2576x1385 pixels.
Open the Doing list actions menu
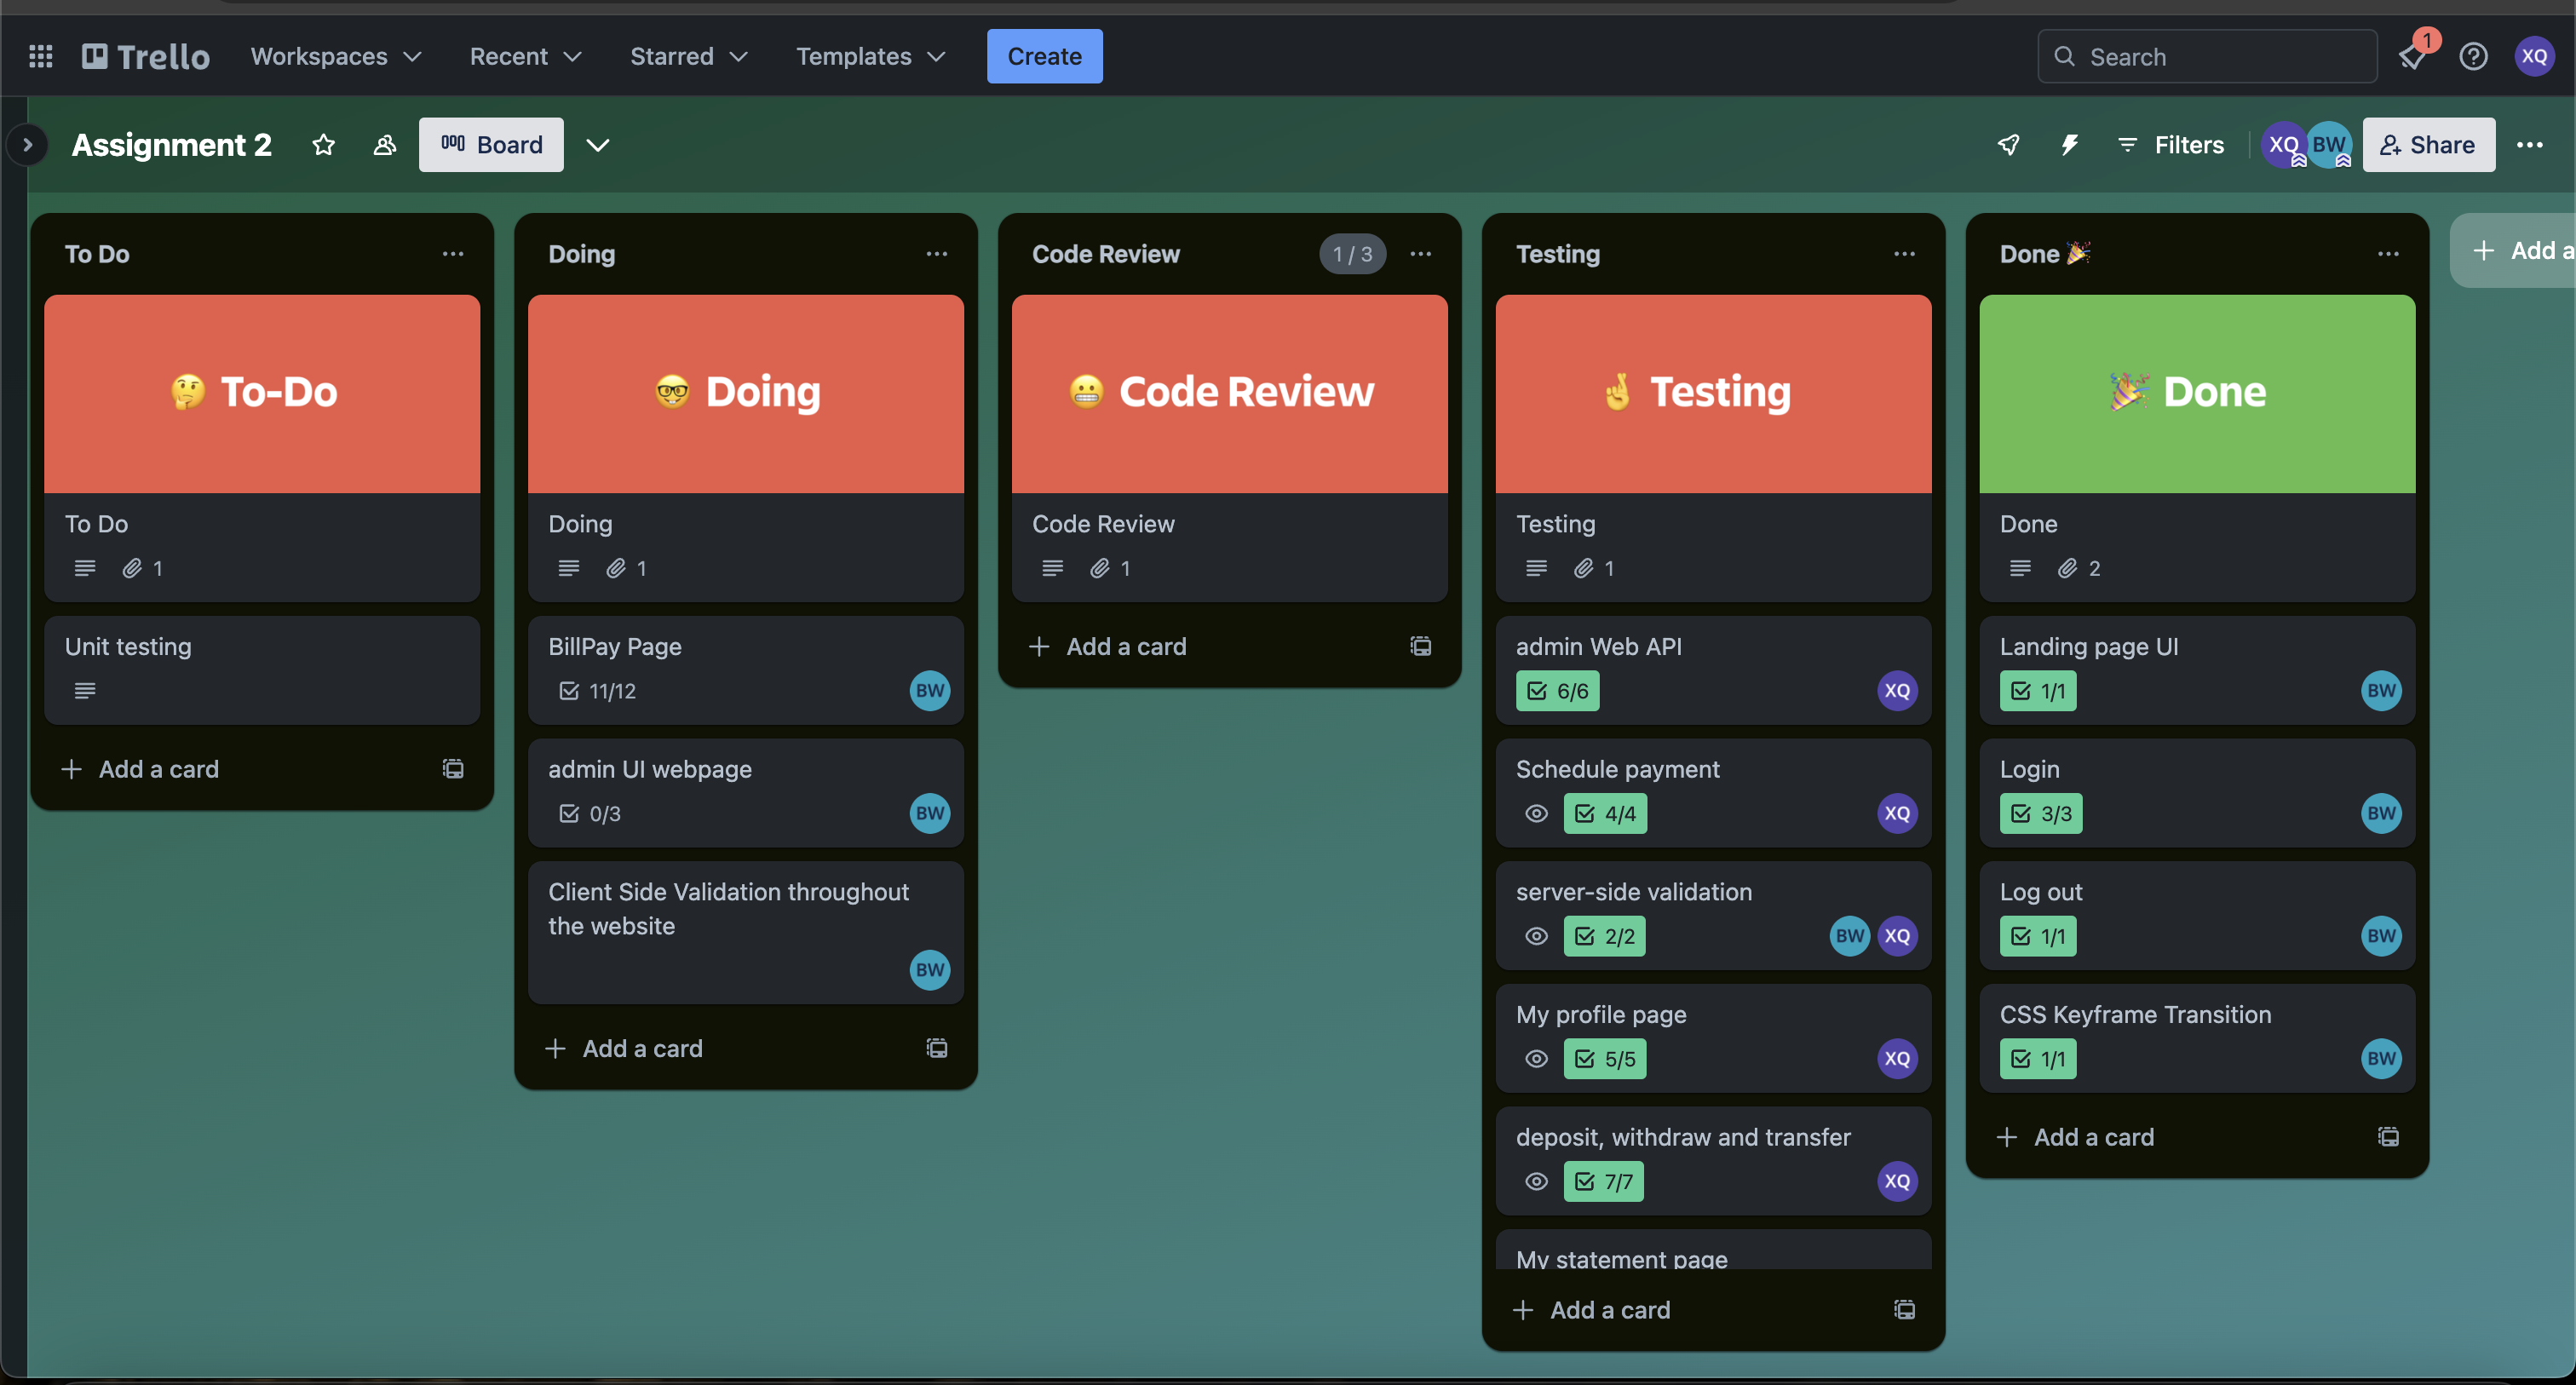point(936,254)
